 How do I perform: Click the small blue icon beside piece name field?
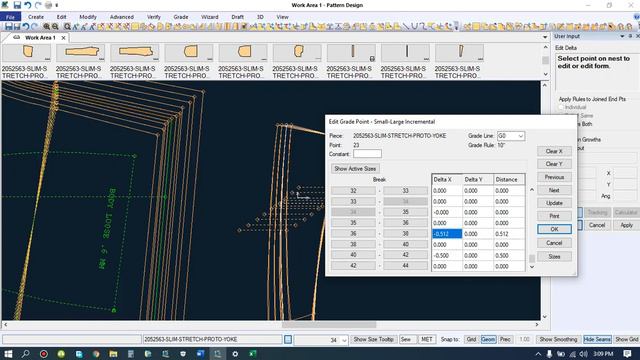(x=288, y=340)
